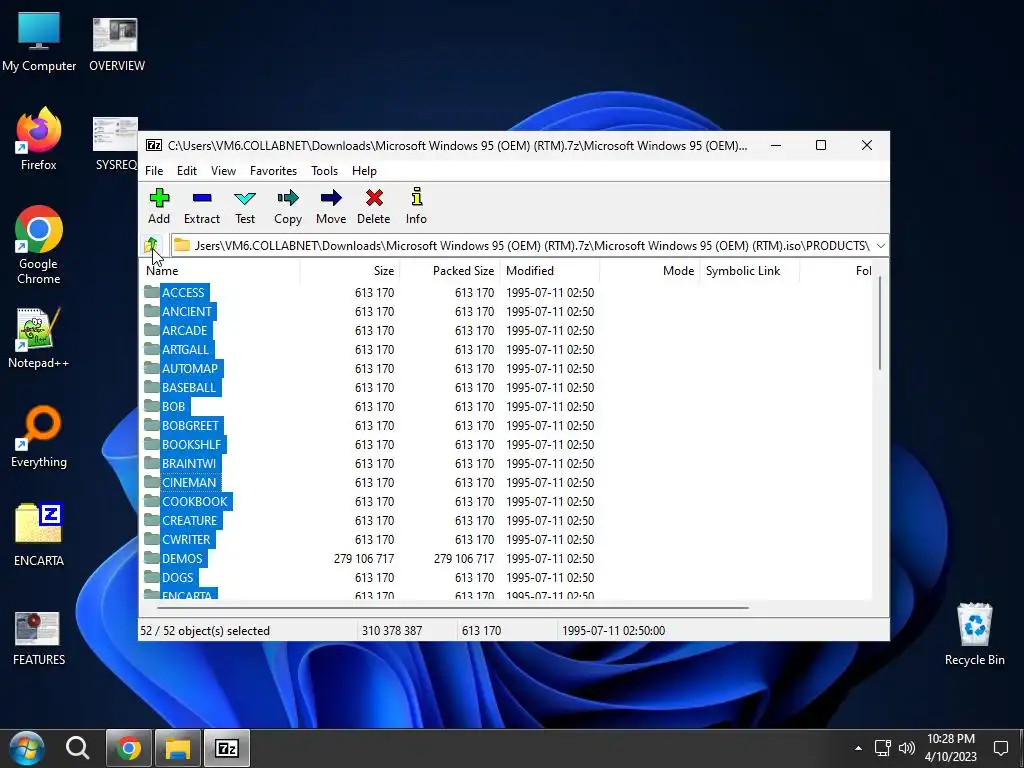Open the File menu
The width and height of the screenshot is (1024, 768).
tap(154, 170)
